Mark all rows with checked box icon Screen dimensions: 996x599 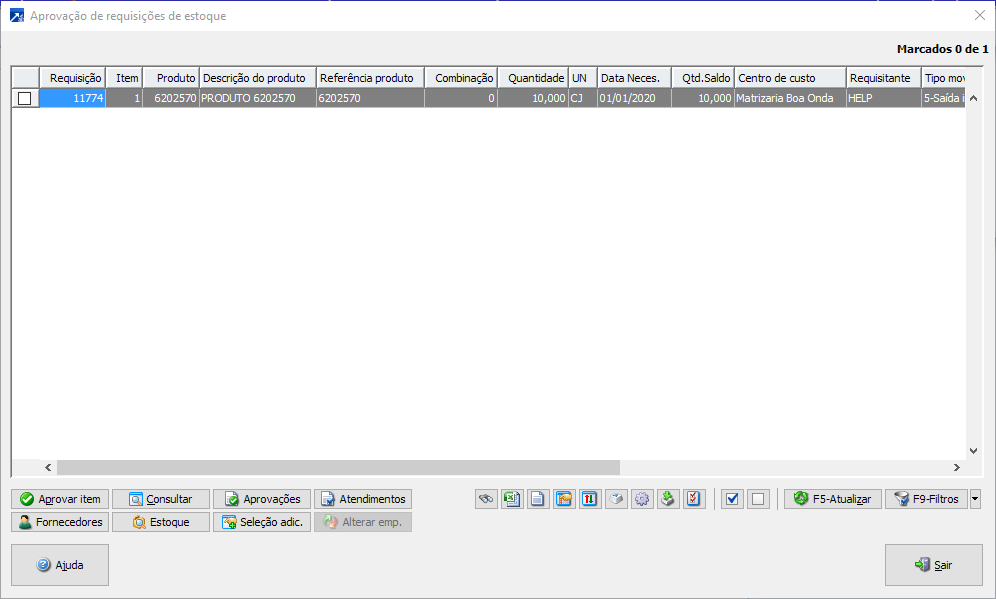(732, 499)
